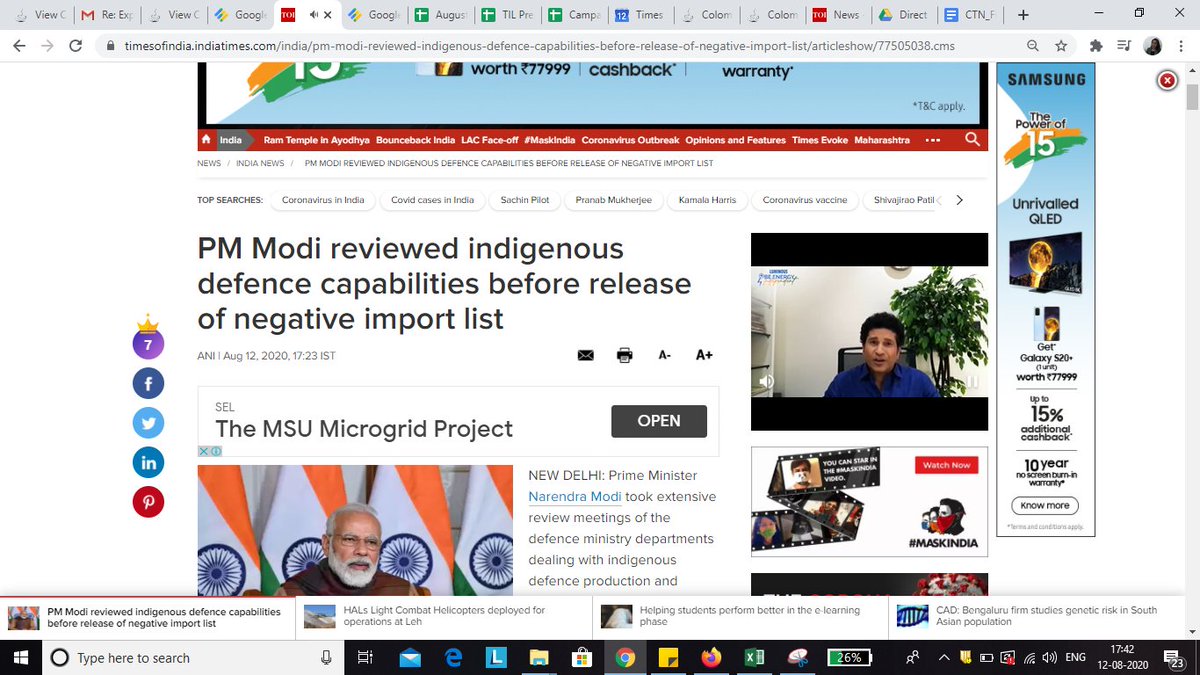Screen dimensions: 1200x675
Task: Open Ram Temple in Ayodhya section
Action: point(316,140)
